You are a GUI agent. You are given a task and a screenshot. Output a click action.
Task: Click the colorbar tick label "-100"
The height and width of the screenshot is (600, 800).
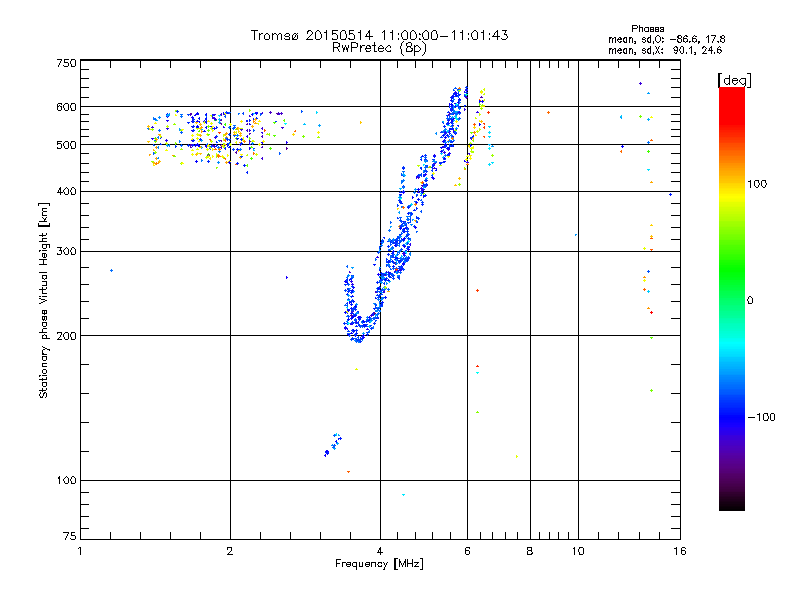761,417
